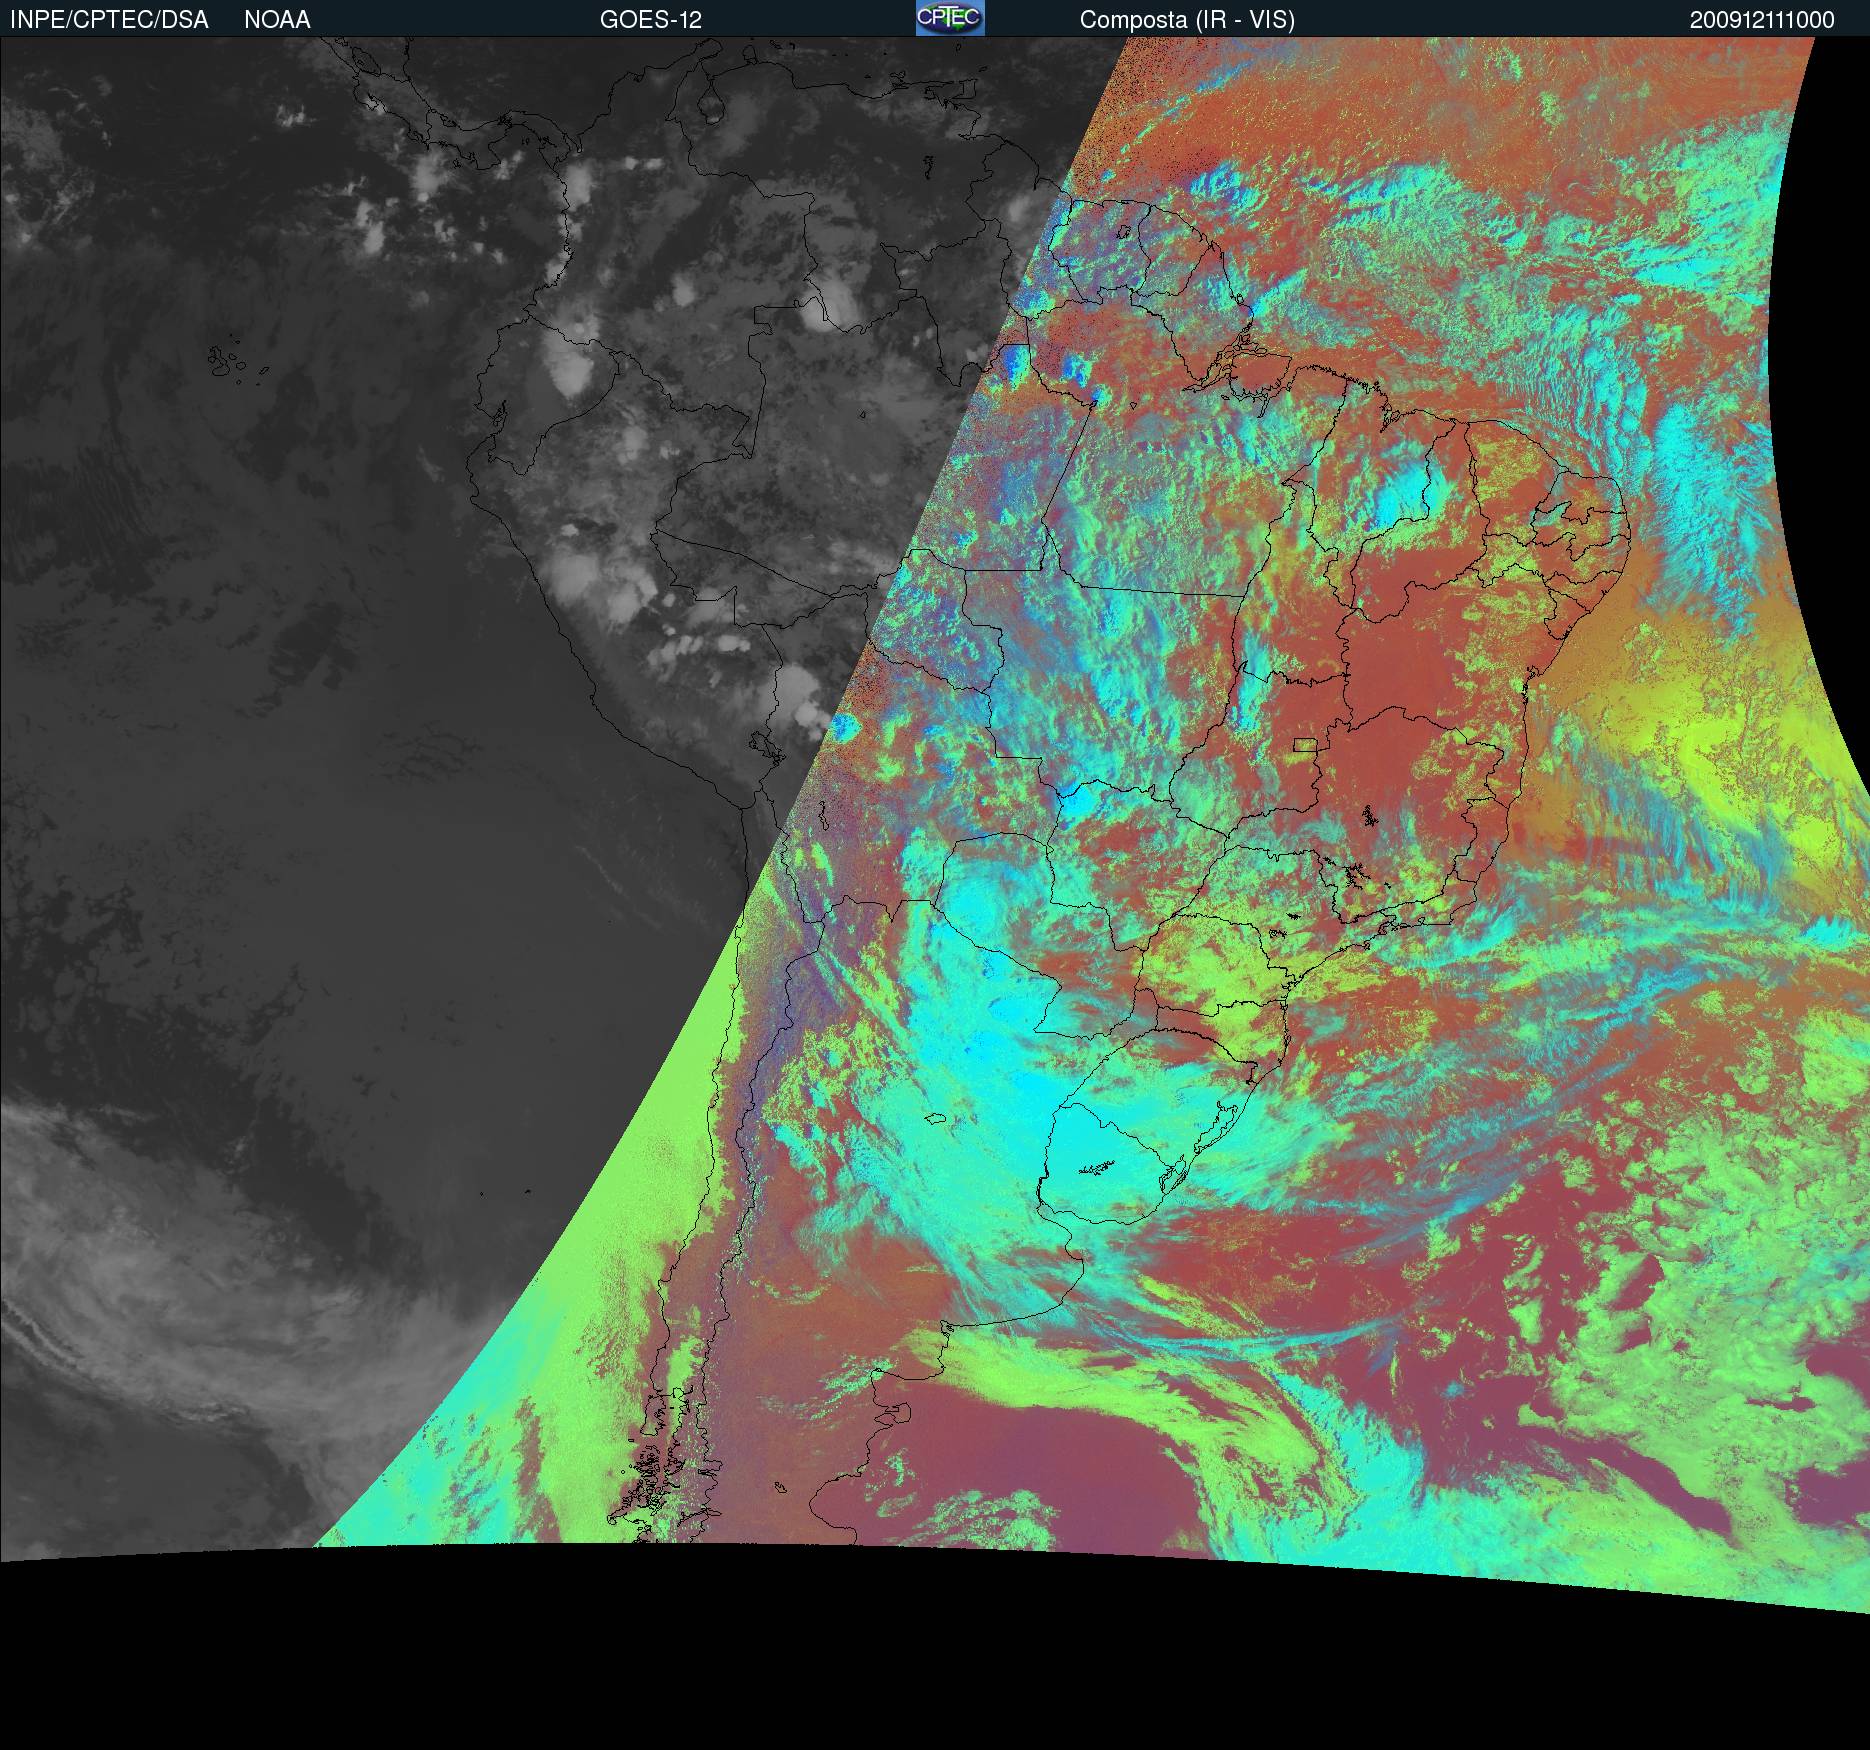
Task: Click the NOAA label in the header
Action: click(x=277, y=20)
